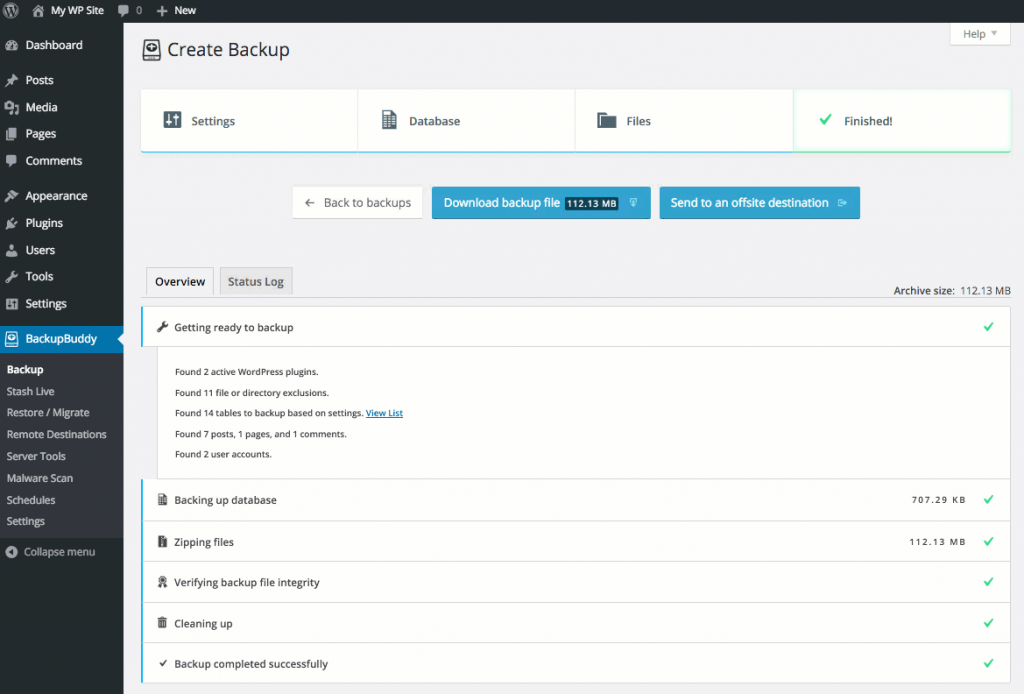Open the View List link
The width and height of the screenshot is (1024, 694).
(384, 413)
